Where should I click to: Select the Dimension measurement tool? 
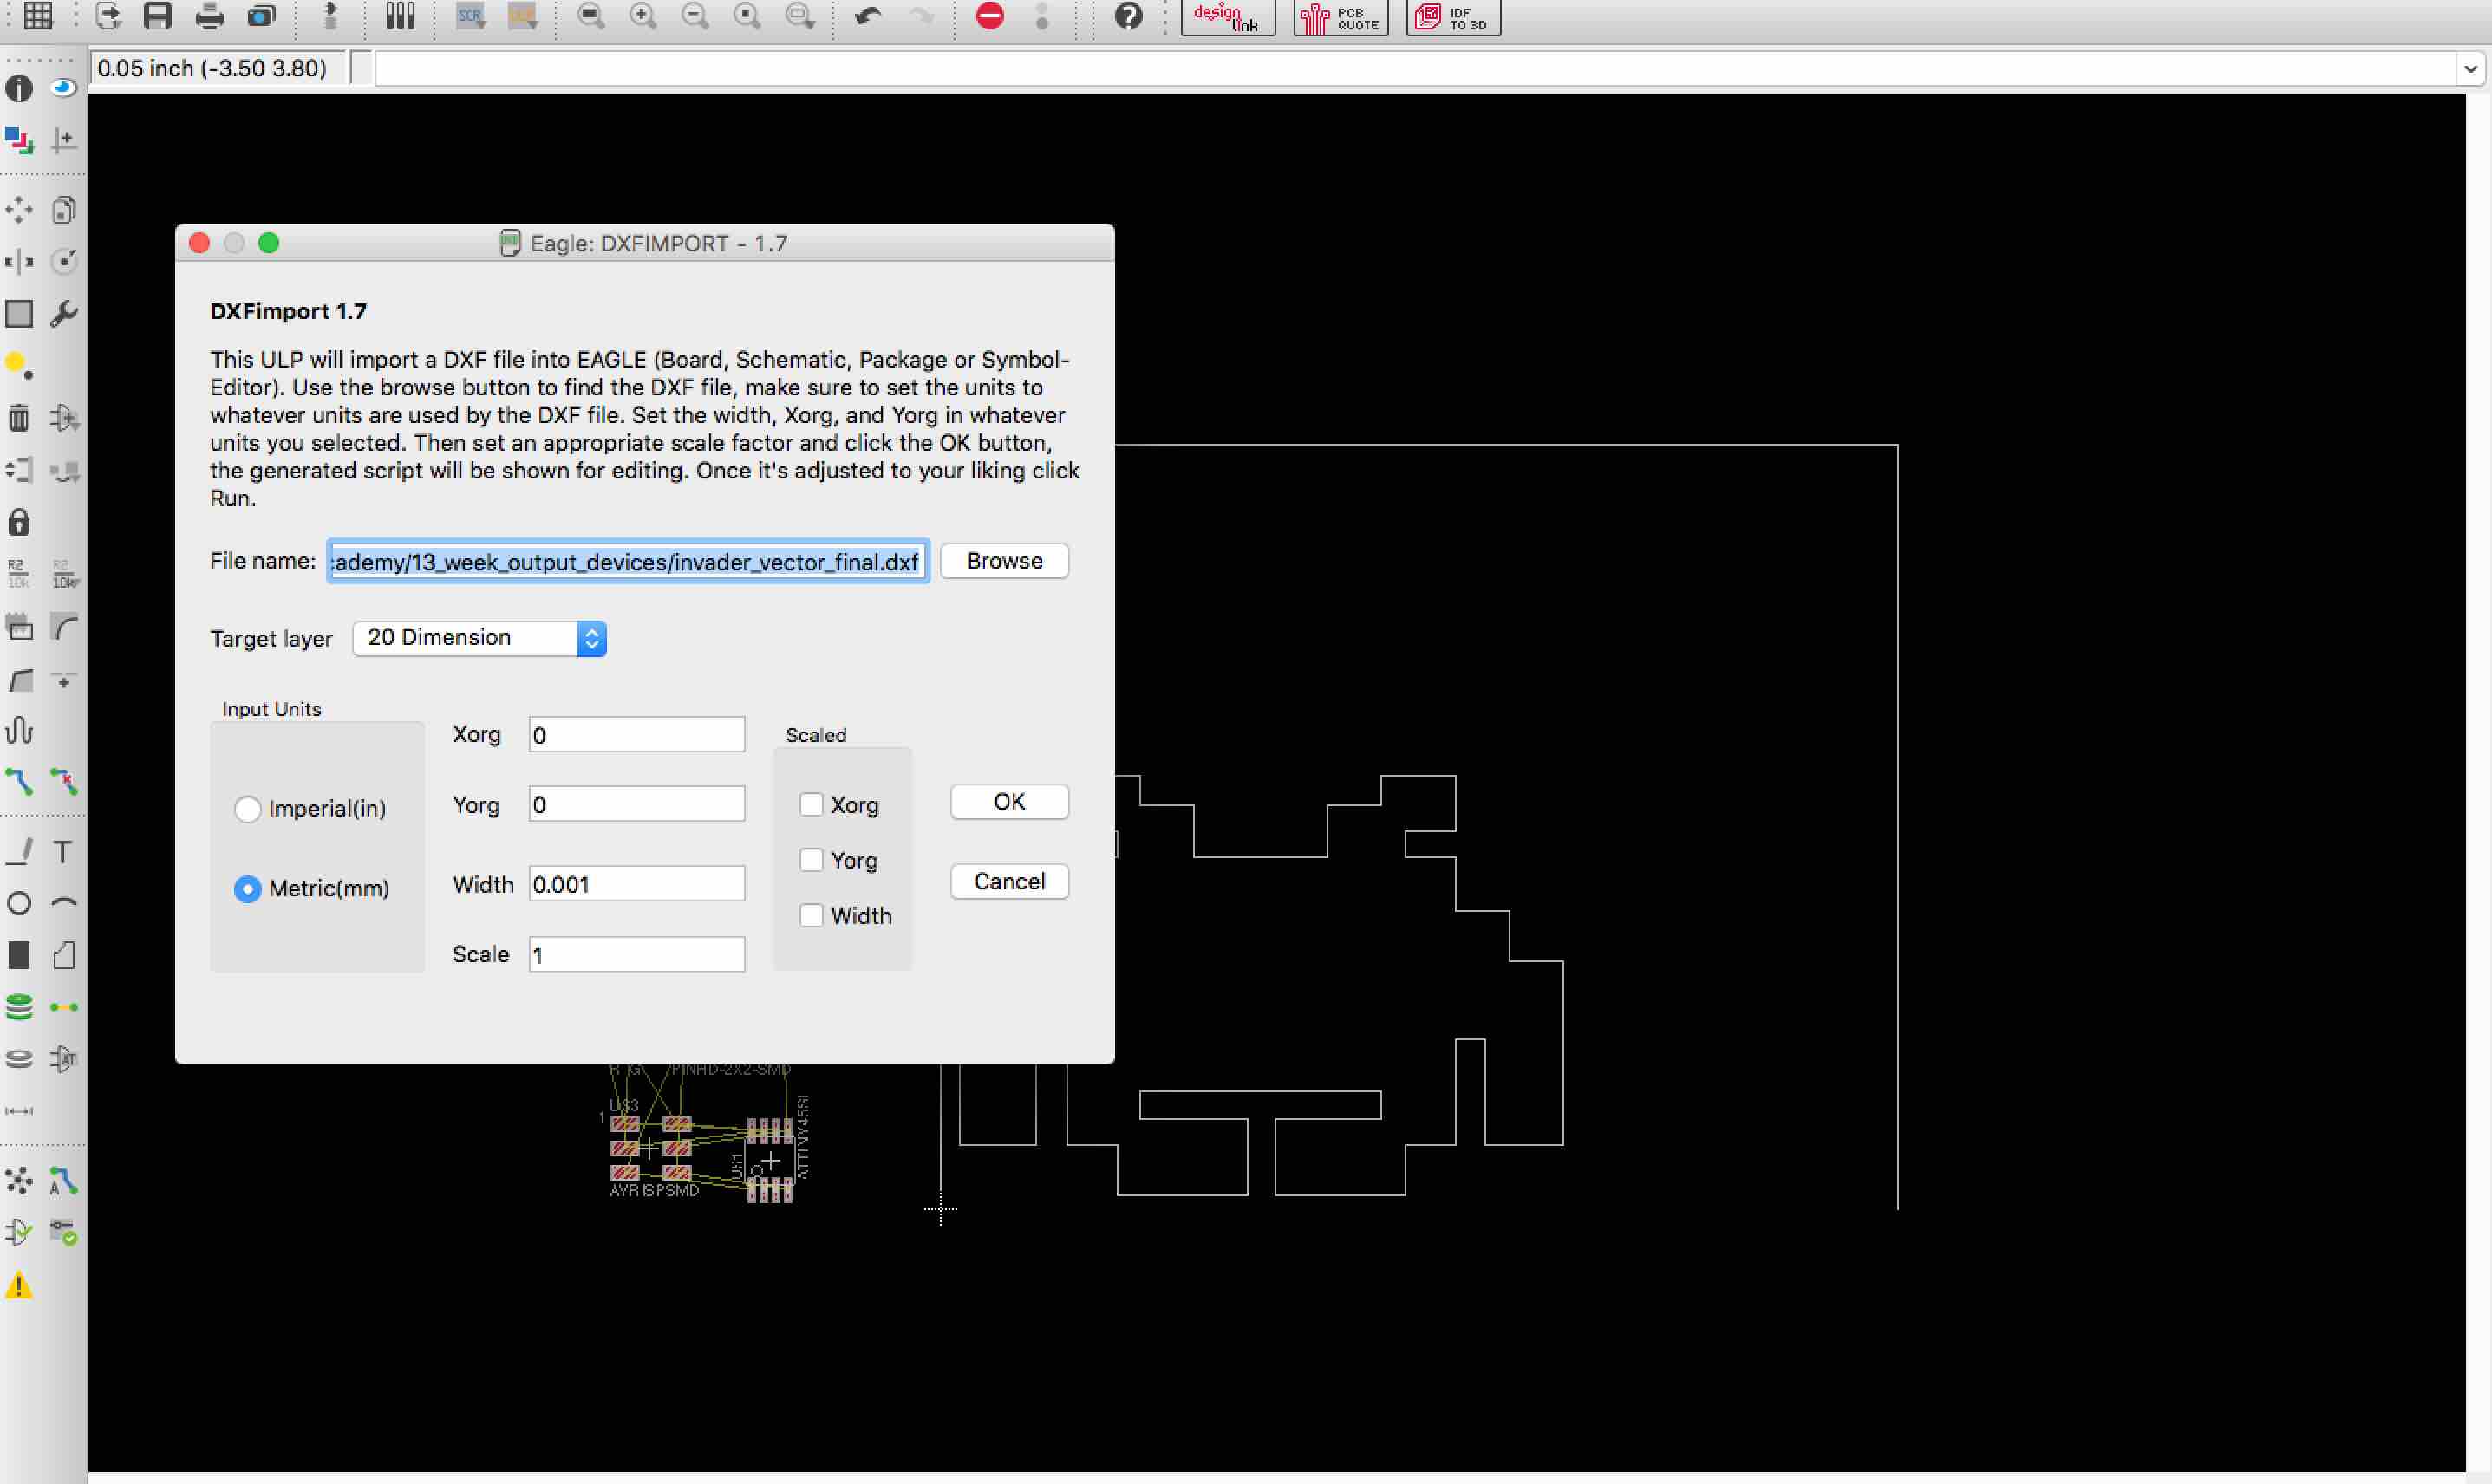pos(19,1111)
